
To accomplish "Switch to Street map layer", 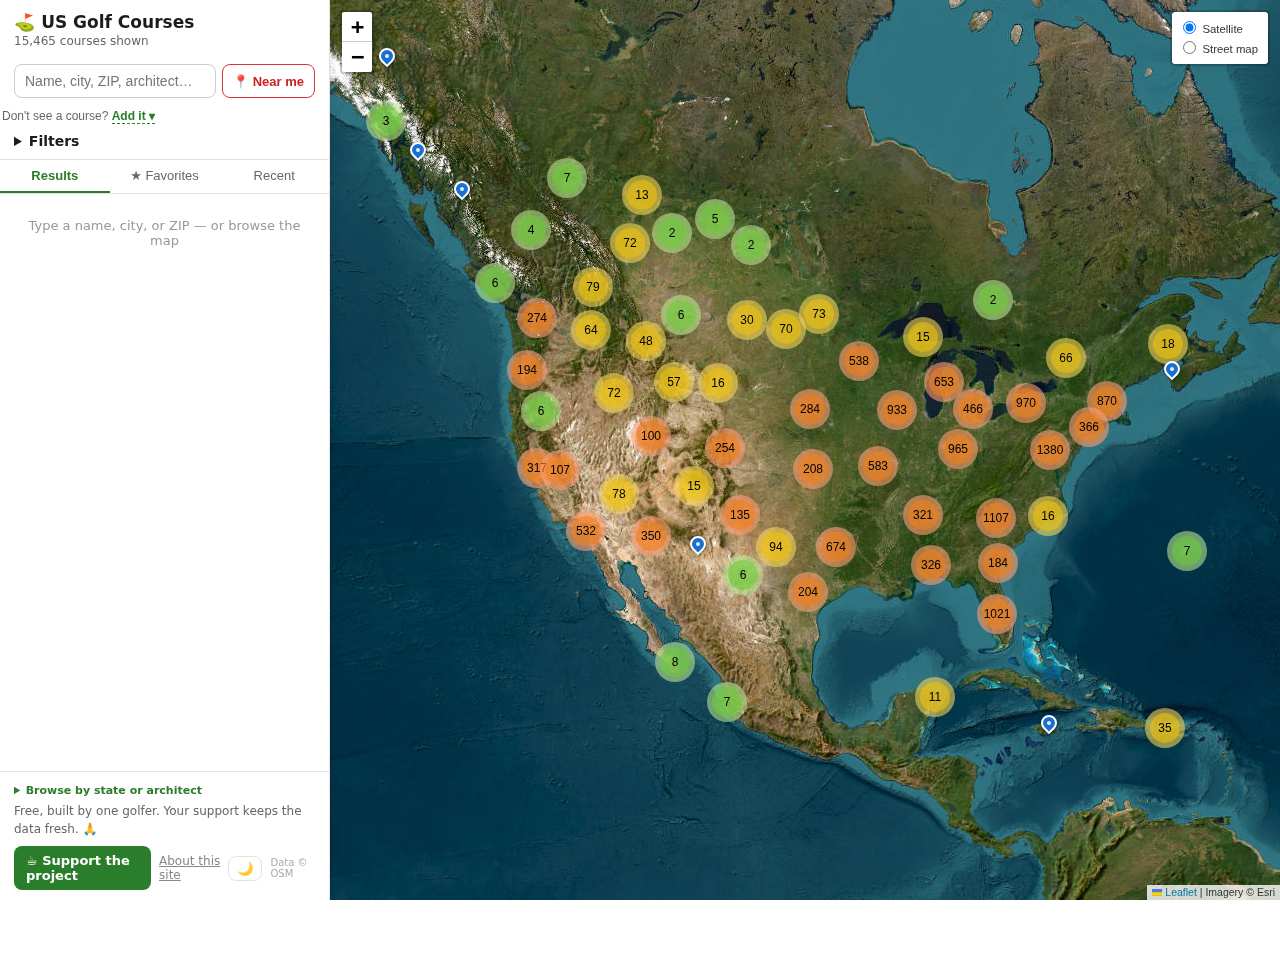I will point(1190,48).
